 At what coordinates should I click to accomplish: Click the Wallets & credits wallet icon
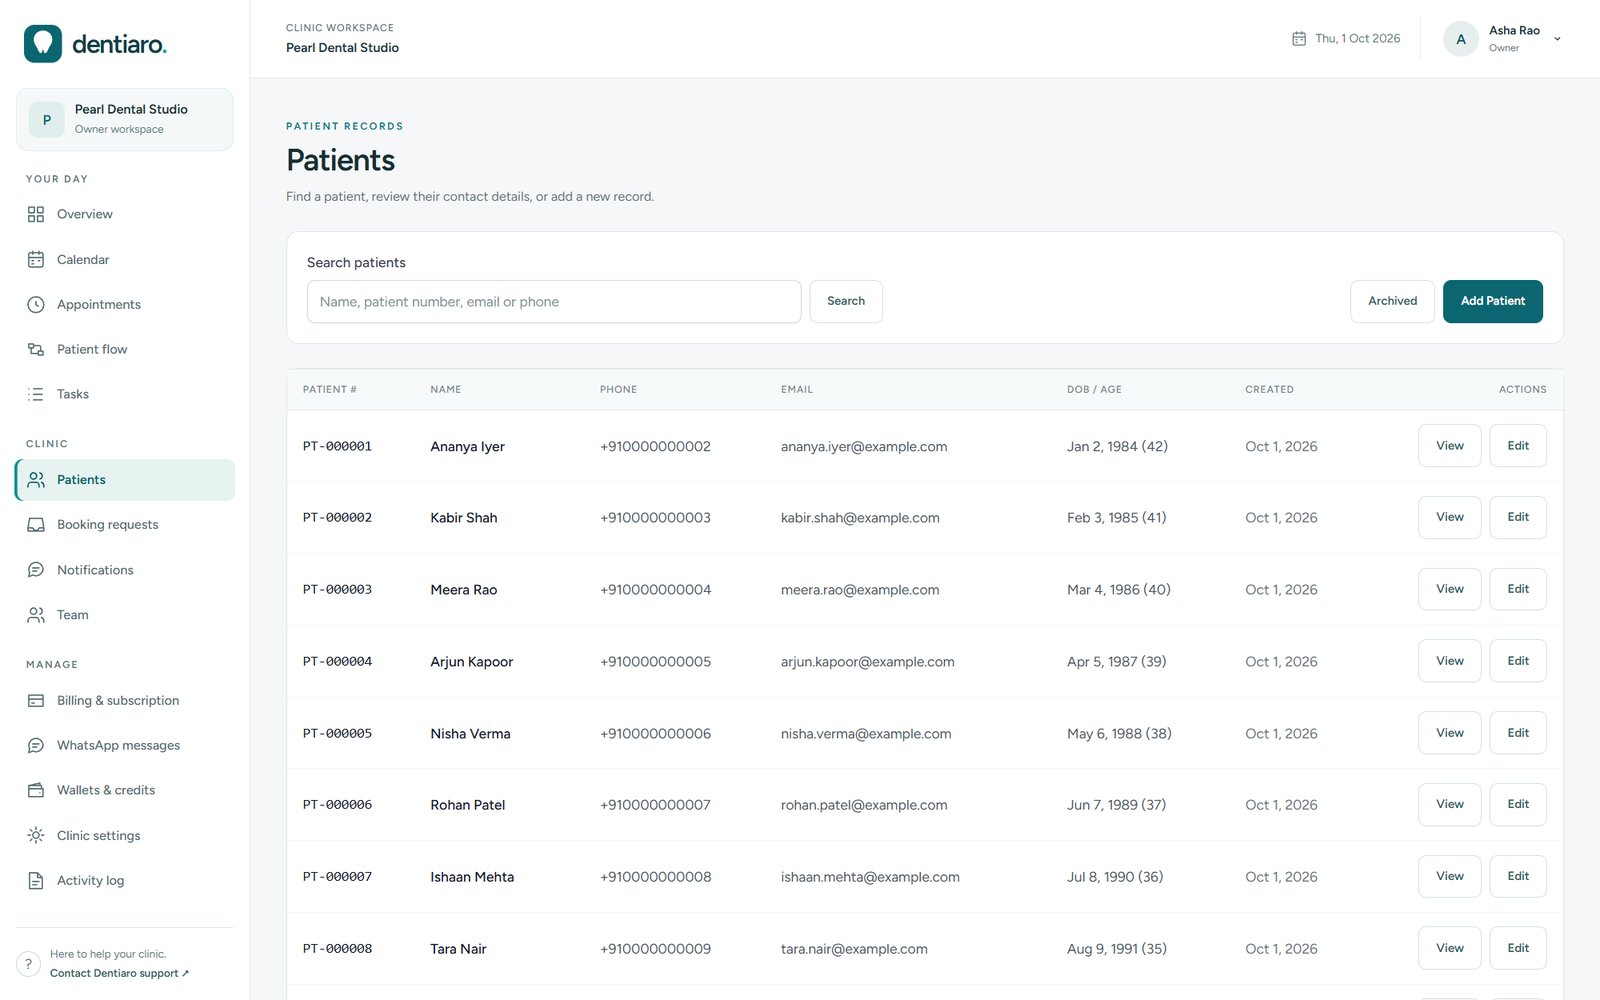click(x=36, y=790)
